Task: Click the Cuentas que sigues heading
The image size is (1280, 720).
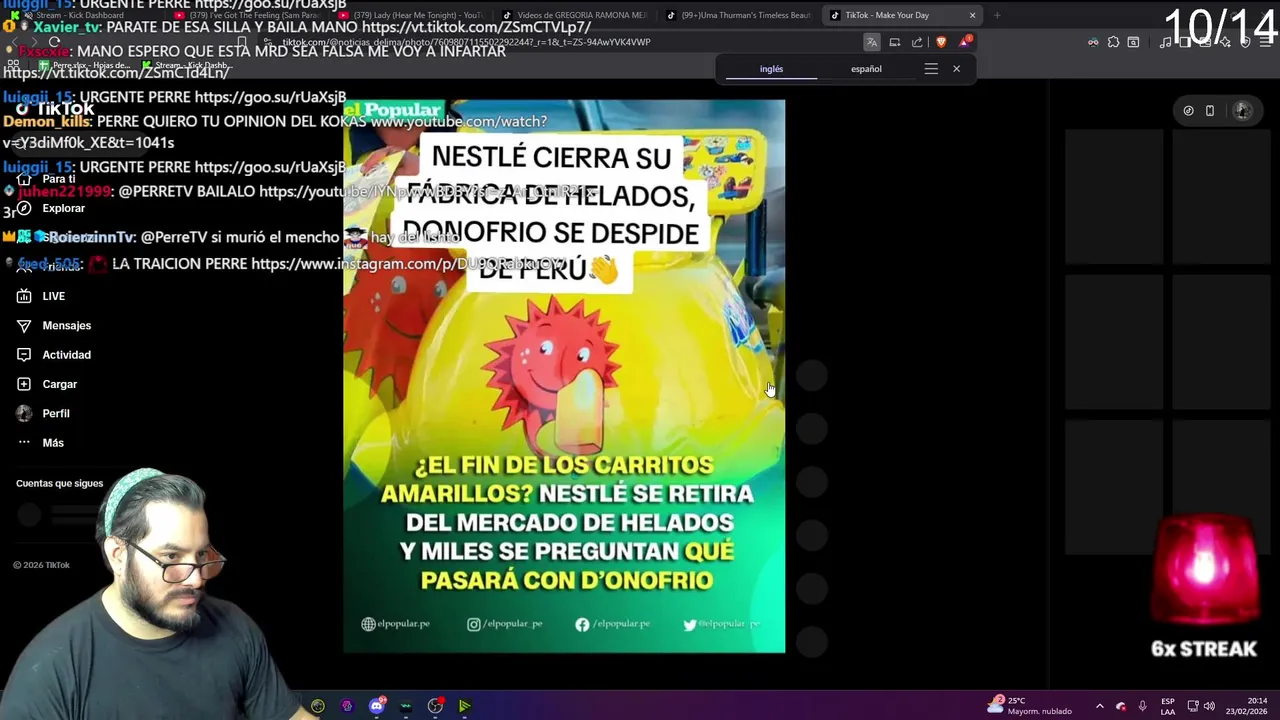Action: coord(59,483)
